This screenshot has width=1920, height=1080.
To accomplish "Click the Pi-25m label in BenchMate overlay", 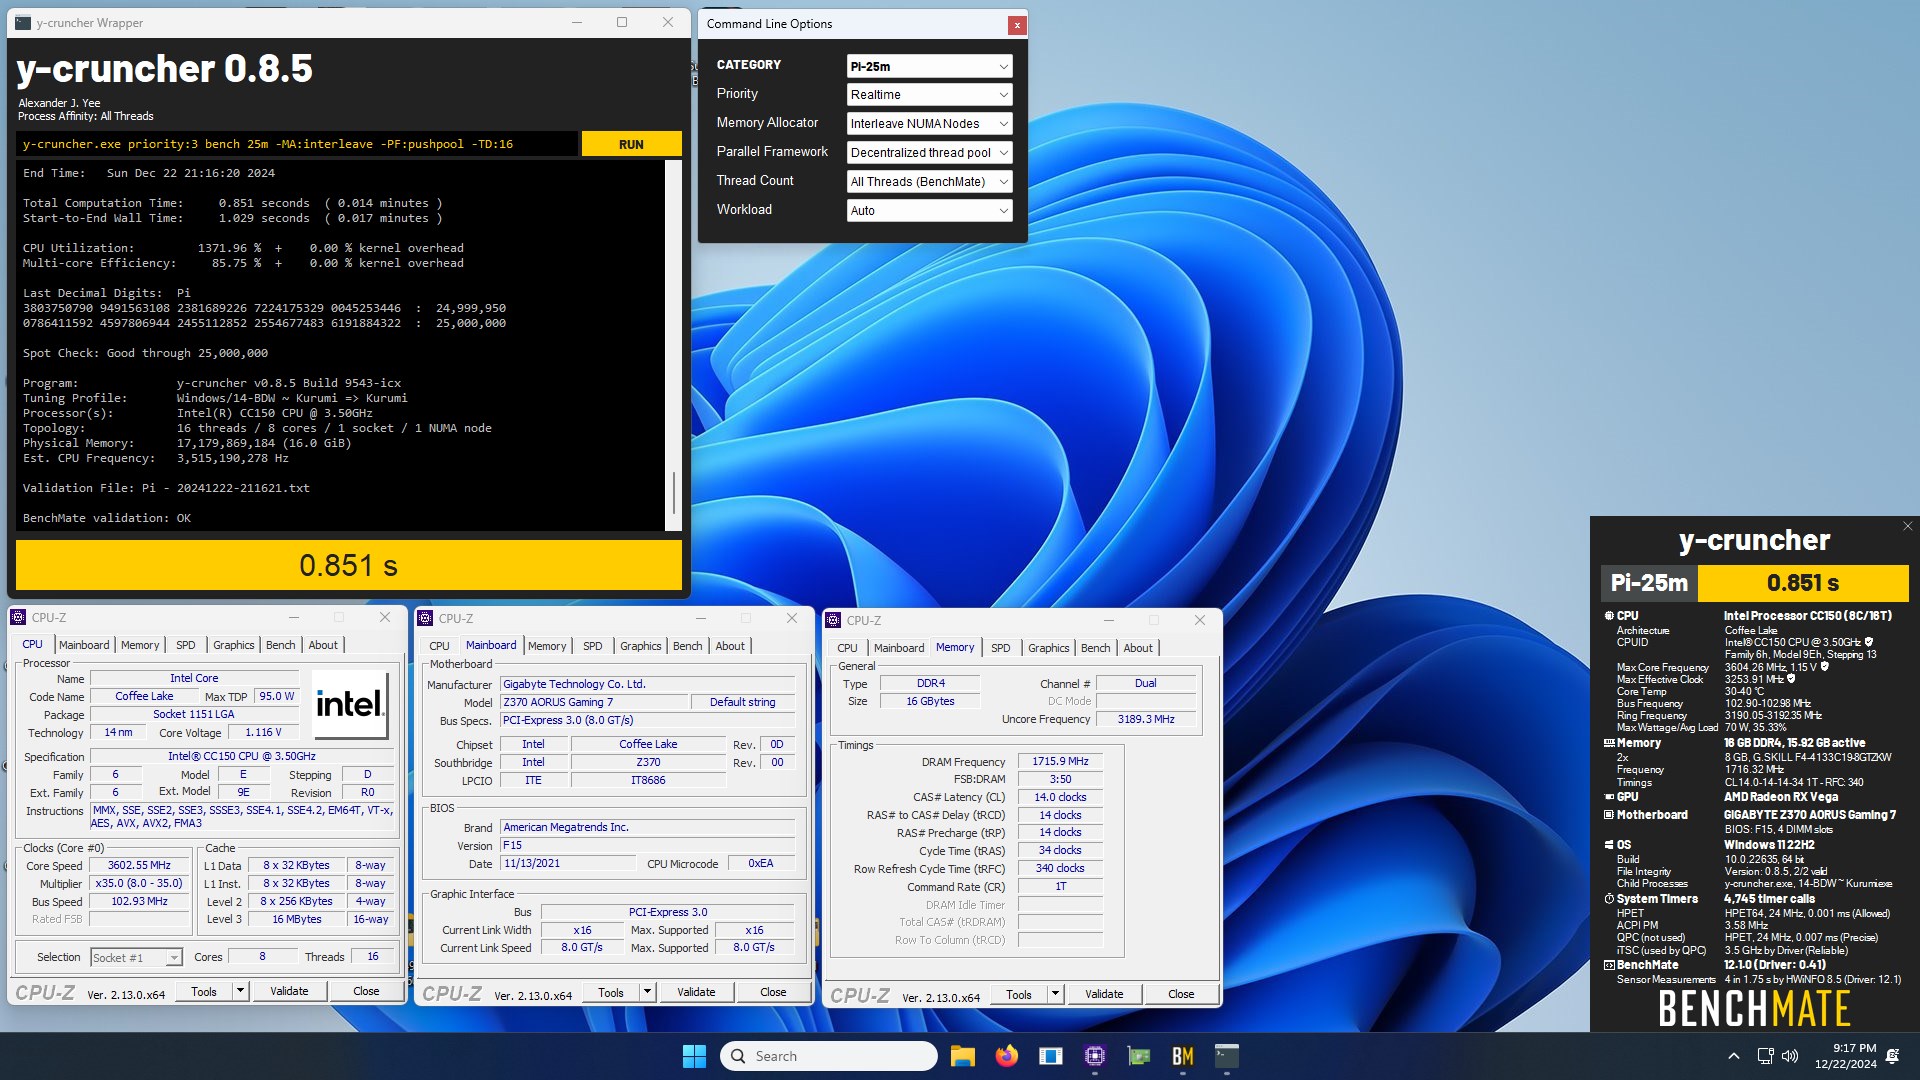I will [x=1649, y=582].
